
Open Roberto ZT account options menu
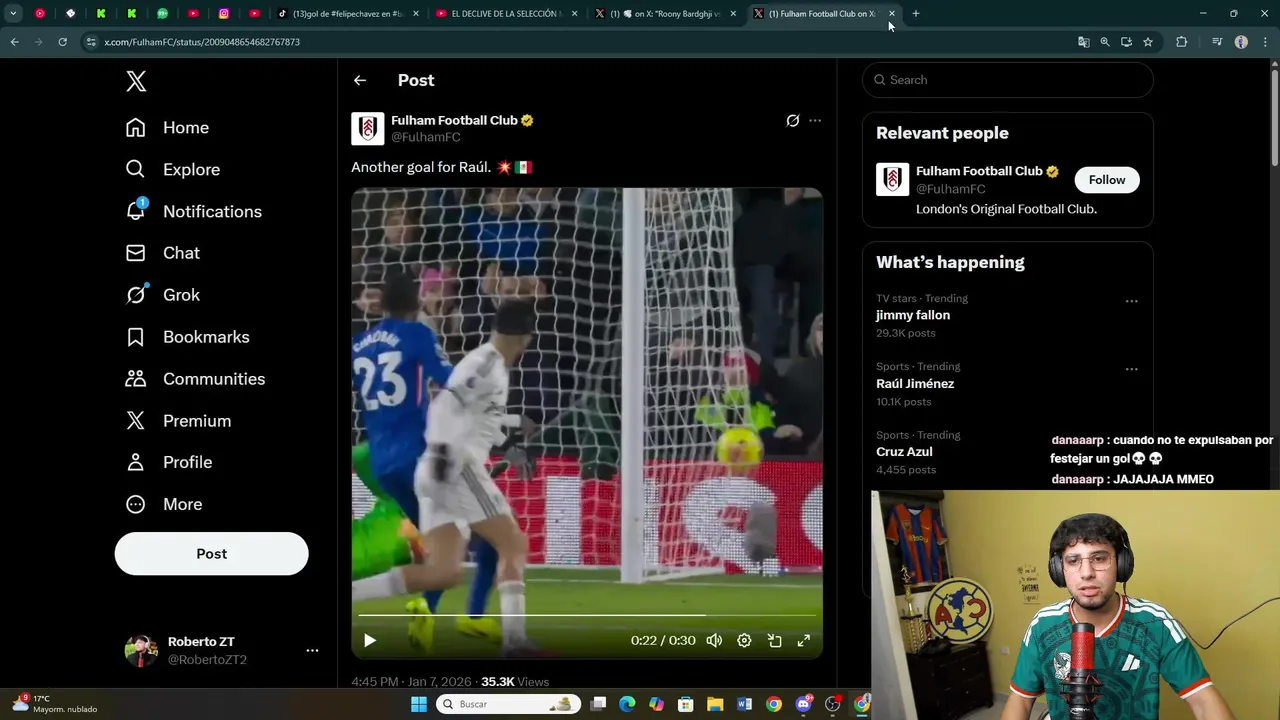point(312,650)
